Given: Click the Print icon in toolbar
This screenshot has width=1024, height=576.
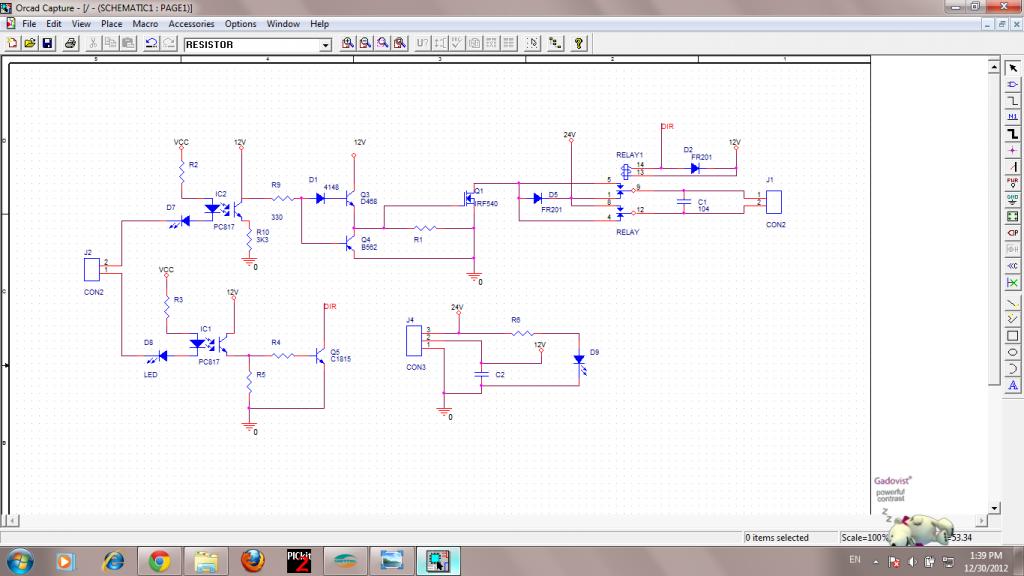Looking at the screenshot, I should coord(71,44).
